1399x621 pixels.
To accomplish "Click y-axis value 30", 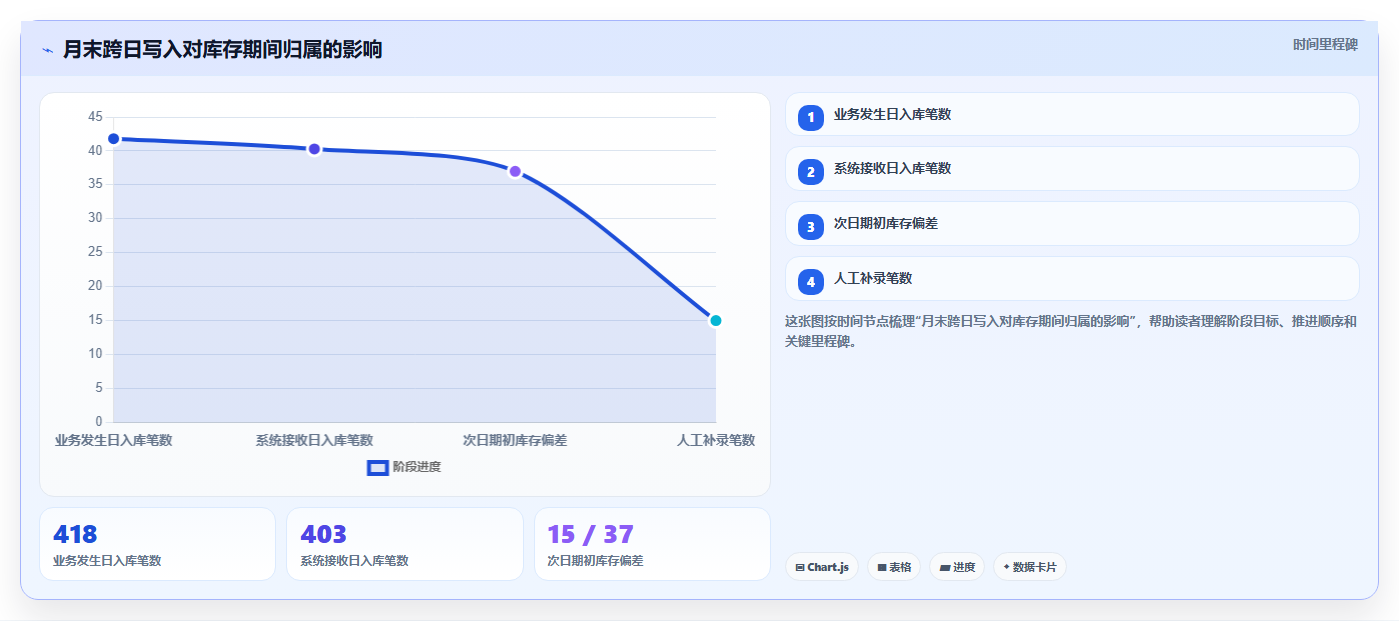I will pyautogui.click(x=95, y=218).
